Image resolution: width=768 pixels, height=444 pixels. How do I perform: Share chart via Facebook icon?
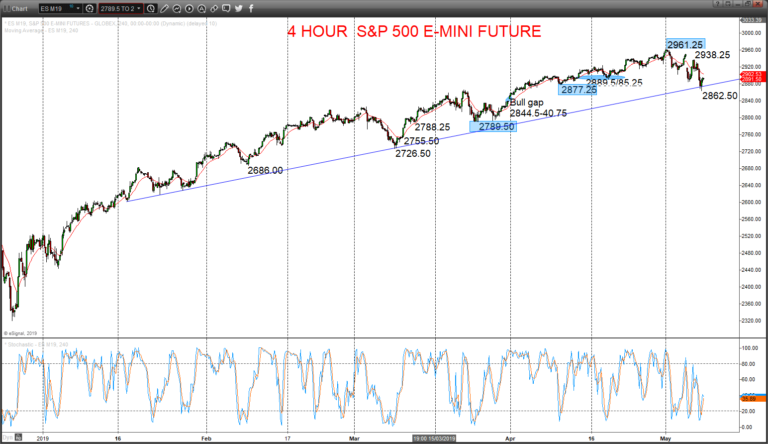251,8
